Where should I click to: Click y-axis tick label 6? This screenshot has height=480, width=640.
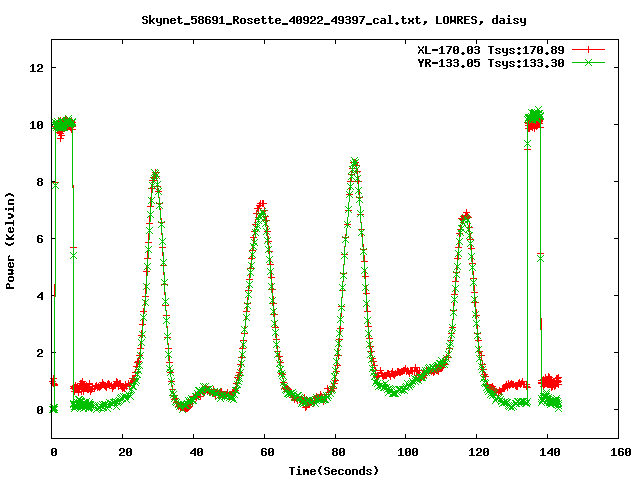40,239
